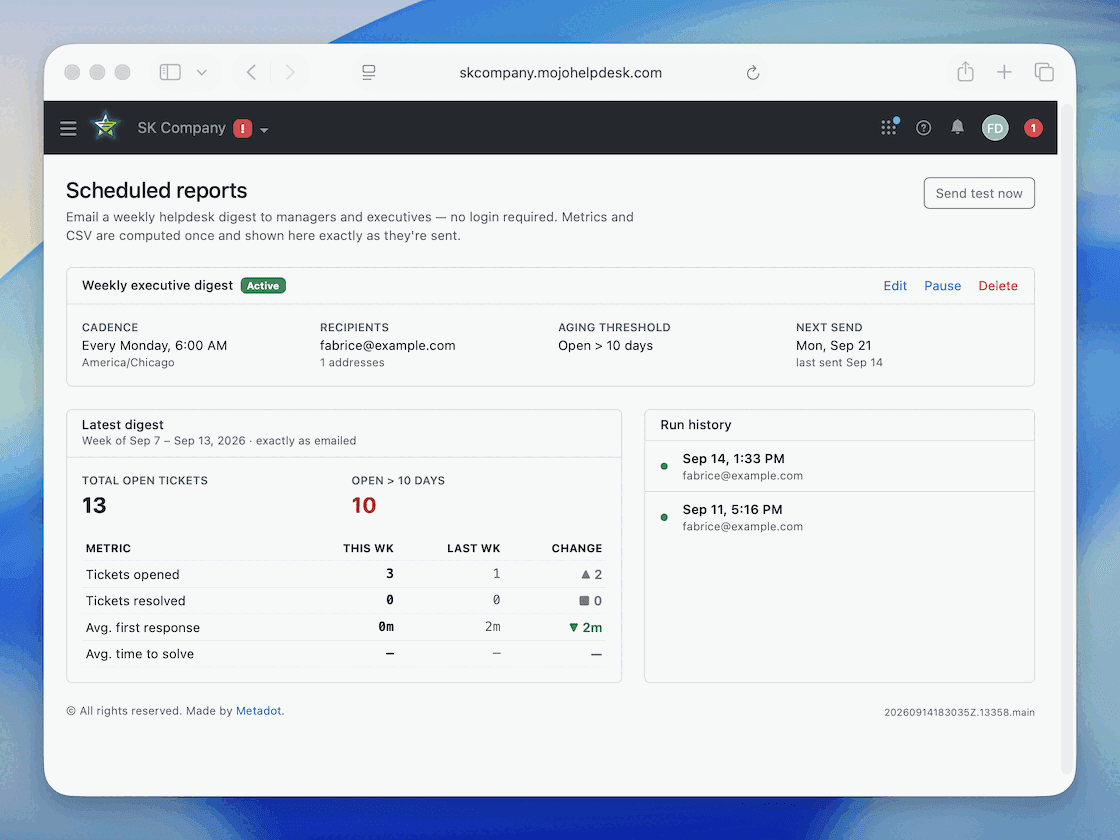Open the help question mark icon
Image resolution: width=1120 pixels, height=840 pixels.
pyautogui.click(x=924, y=128)
